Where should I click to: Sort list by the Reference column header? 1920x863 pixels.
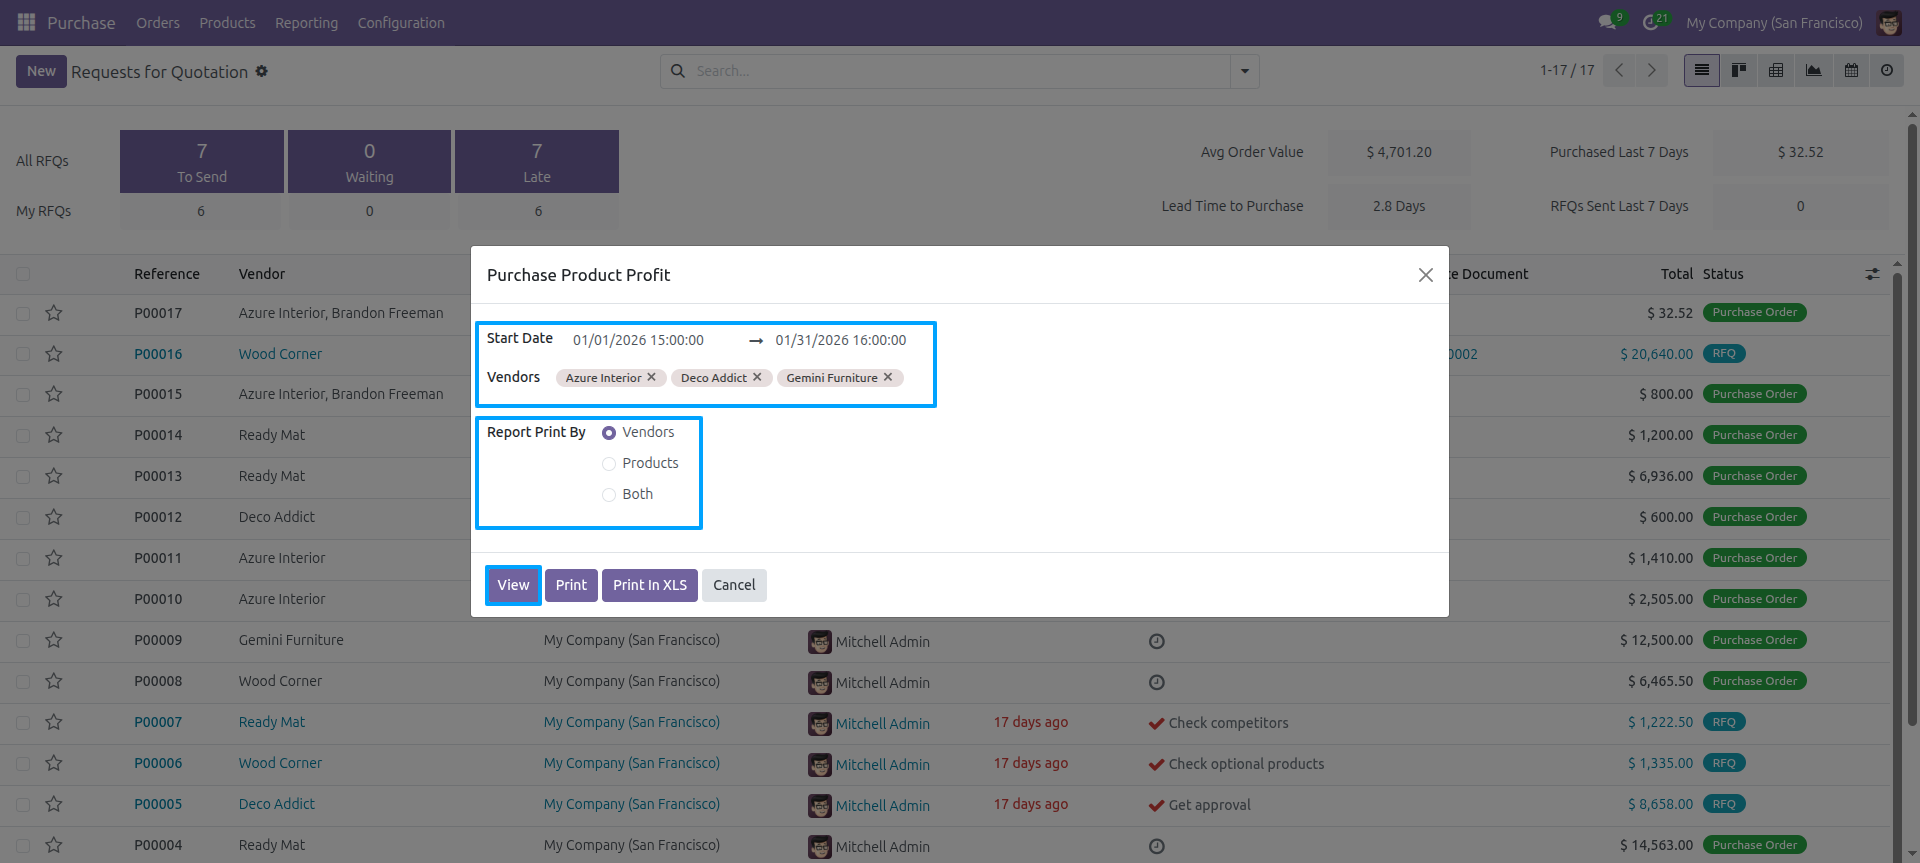coord(167,274)
